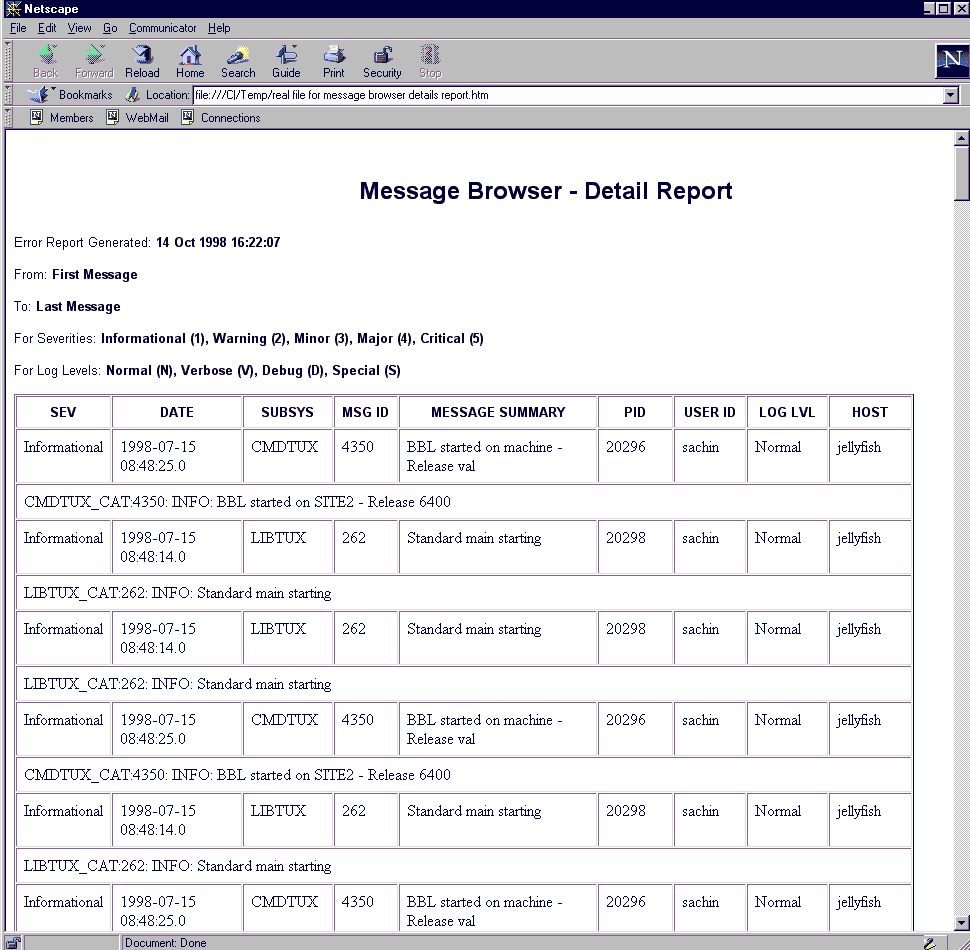Viewport: 970px width, 950px height.
Task: Click the PID column header
Action: coord(635,413)
